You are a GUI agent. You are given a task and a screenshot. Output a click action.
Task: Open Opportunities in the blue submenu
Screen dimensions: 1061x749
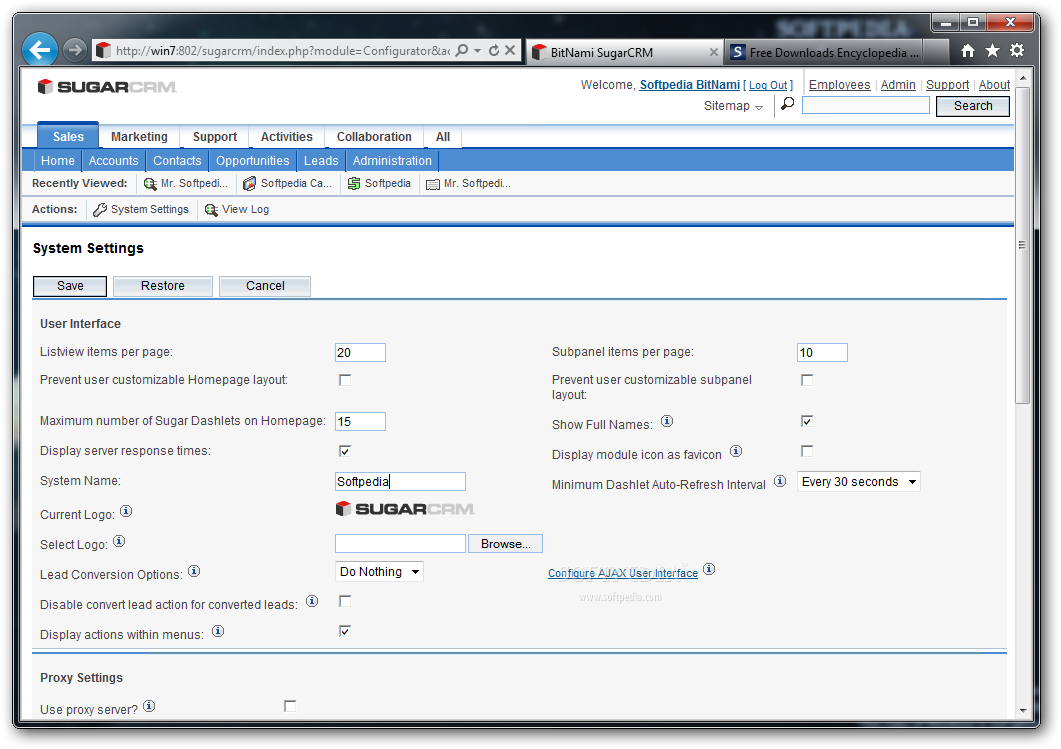tap(252, 161)
